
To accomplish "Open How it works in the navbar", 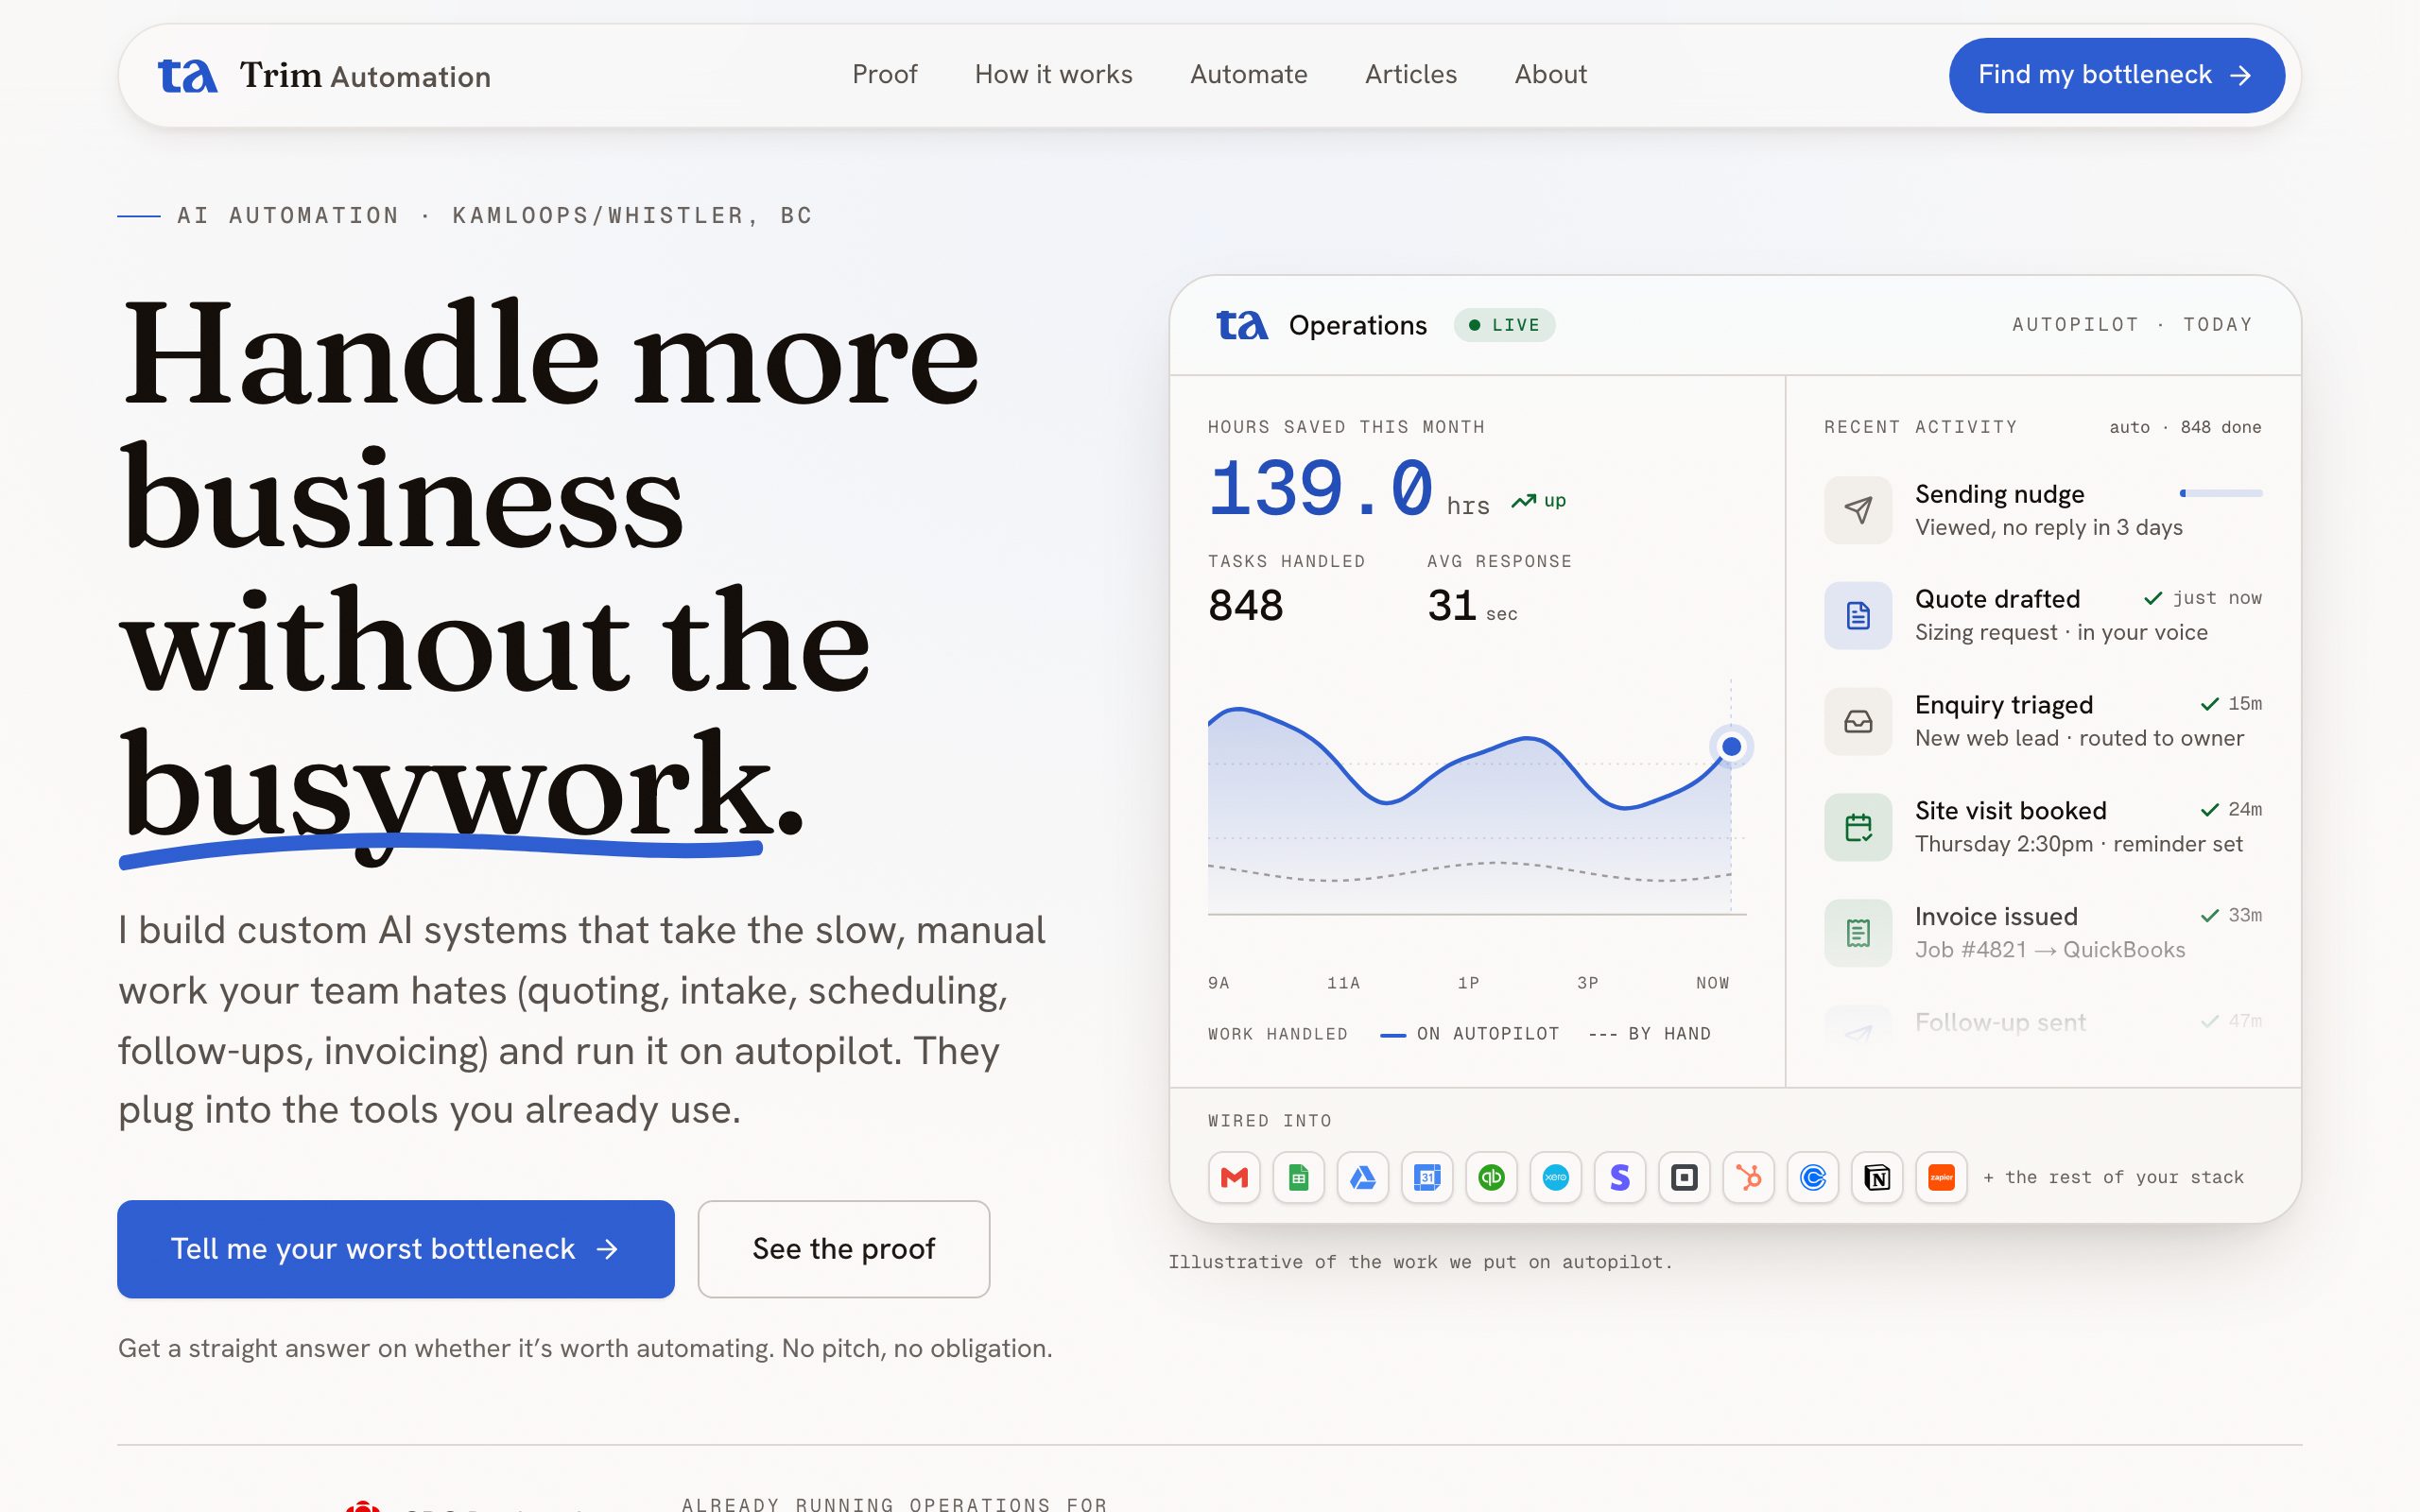I will point(1053,75).
